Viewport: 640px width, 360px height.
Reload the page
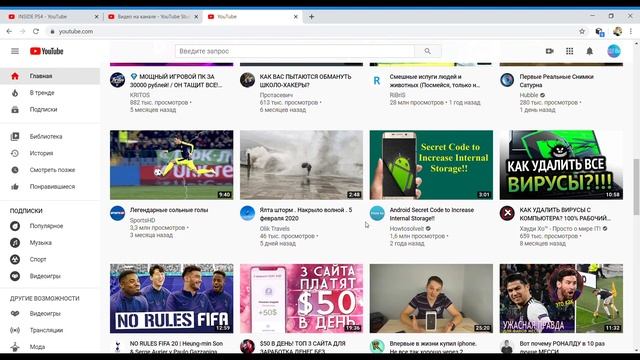point(36,31)
